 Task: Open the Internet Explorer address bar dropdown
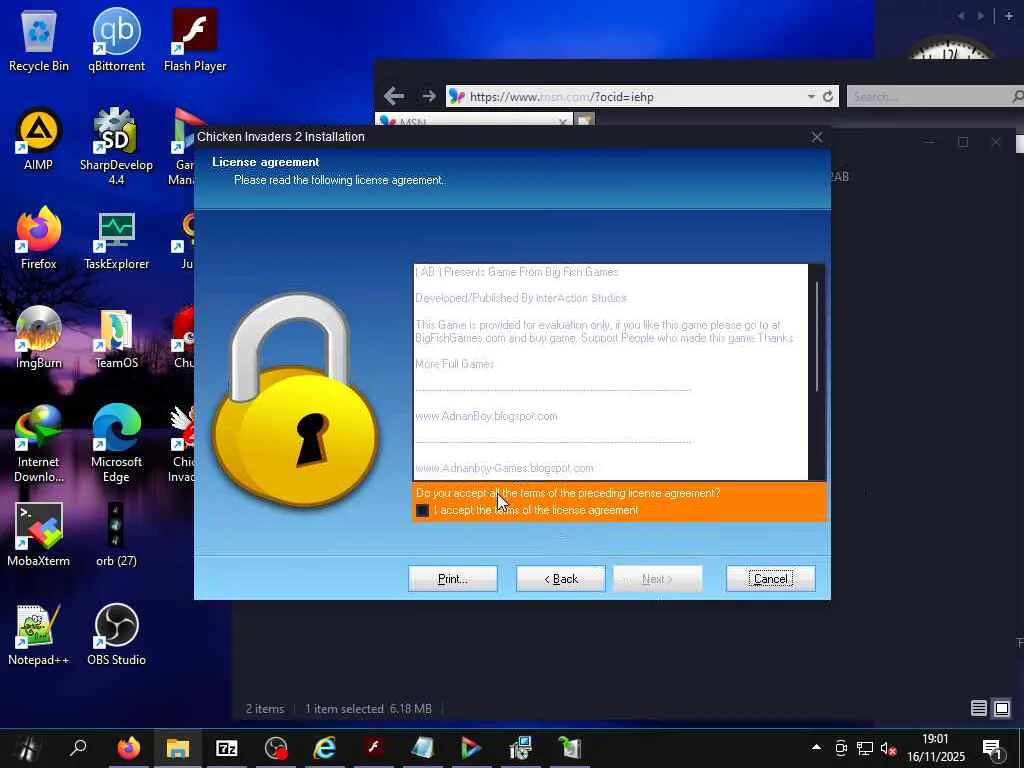click(811, 96)
